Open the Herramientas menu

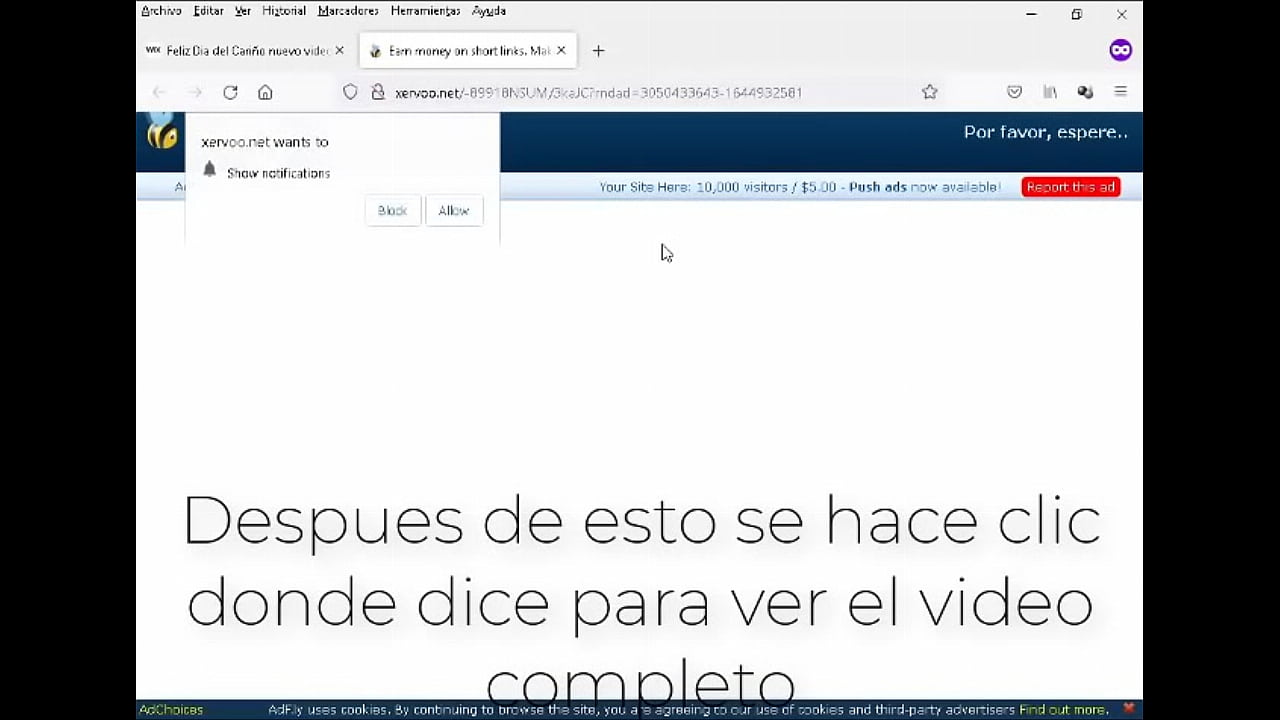tap(425, 11)
